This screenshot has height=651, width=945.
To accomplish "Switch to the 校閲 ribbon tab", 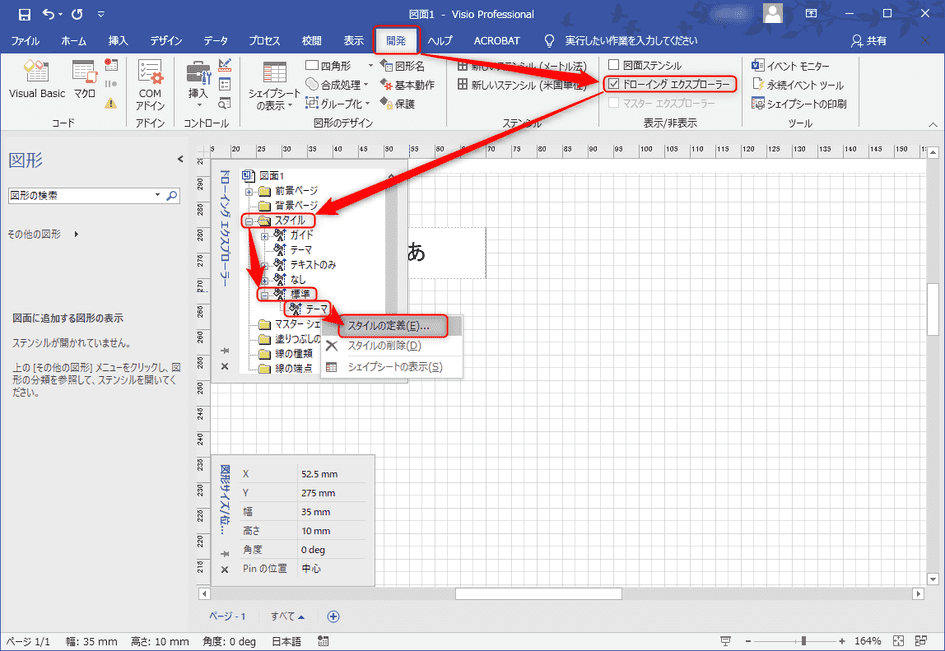I will 310,40.
